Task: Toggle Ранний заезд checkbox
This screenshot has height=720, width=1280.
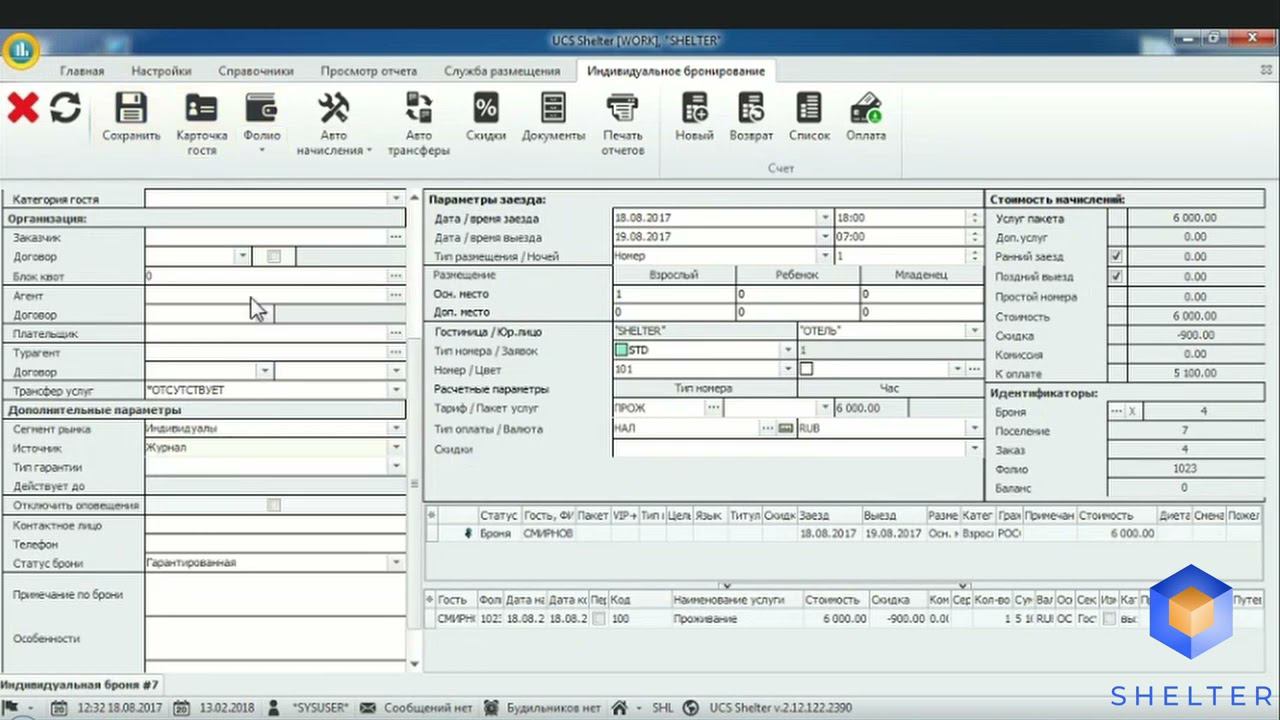Action: pos(1117,257)
